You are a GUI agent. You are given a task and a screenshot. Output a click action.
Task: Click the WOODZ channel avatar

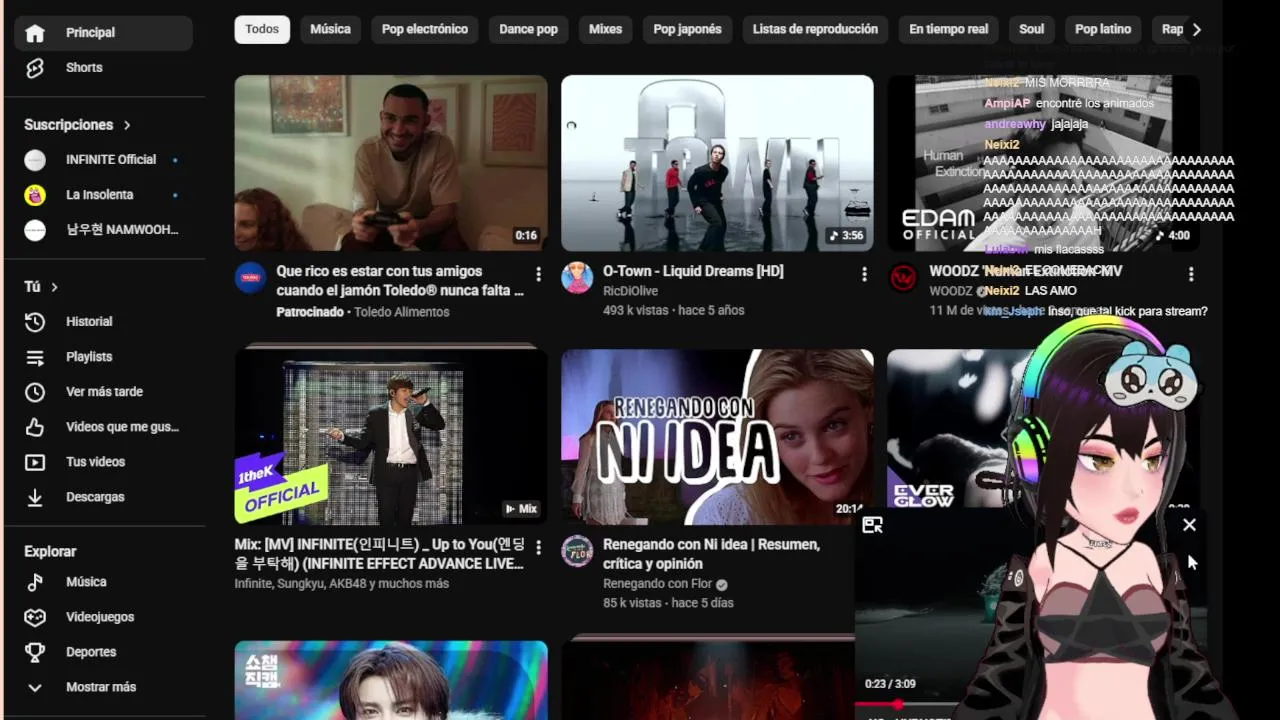click(x=903, y=278)
